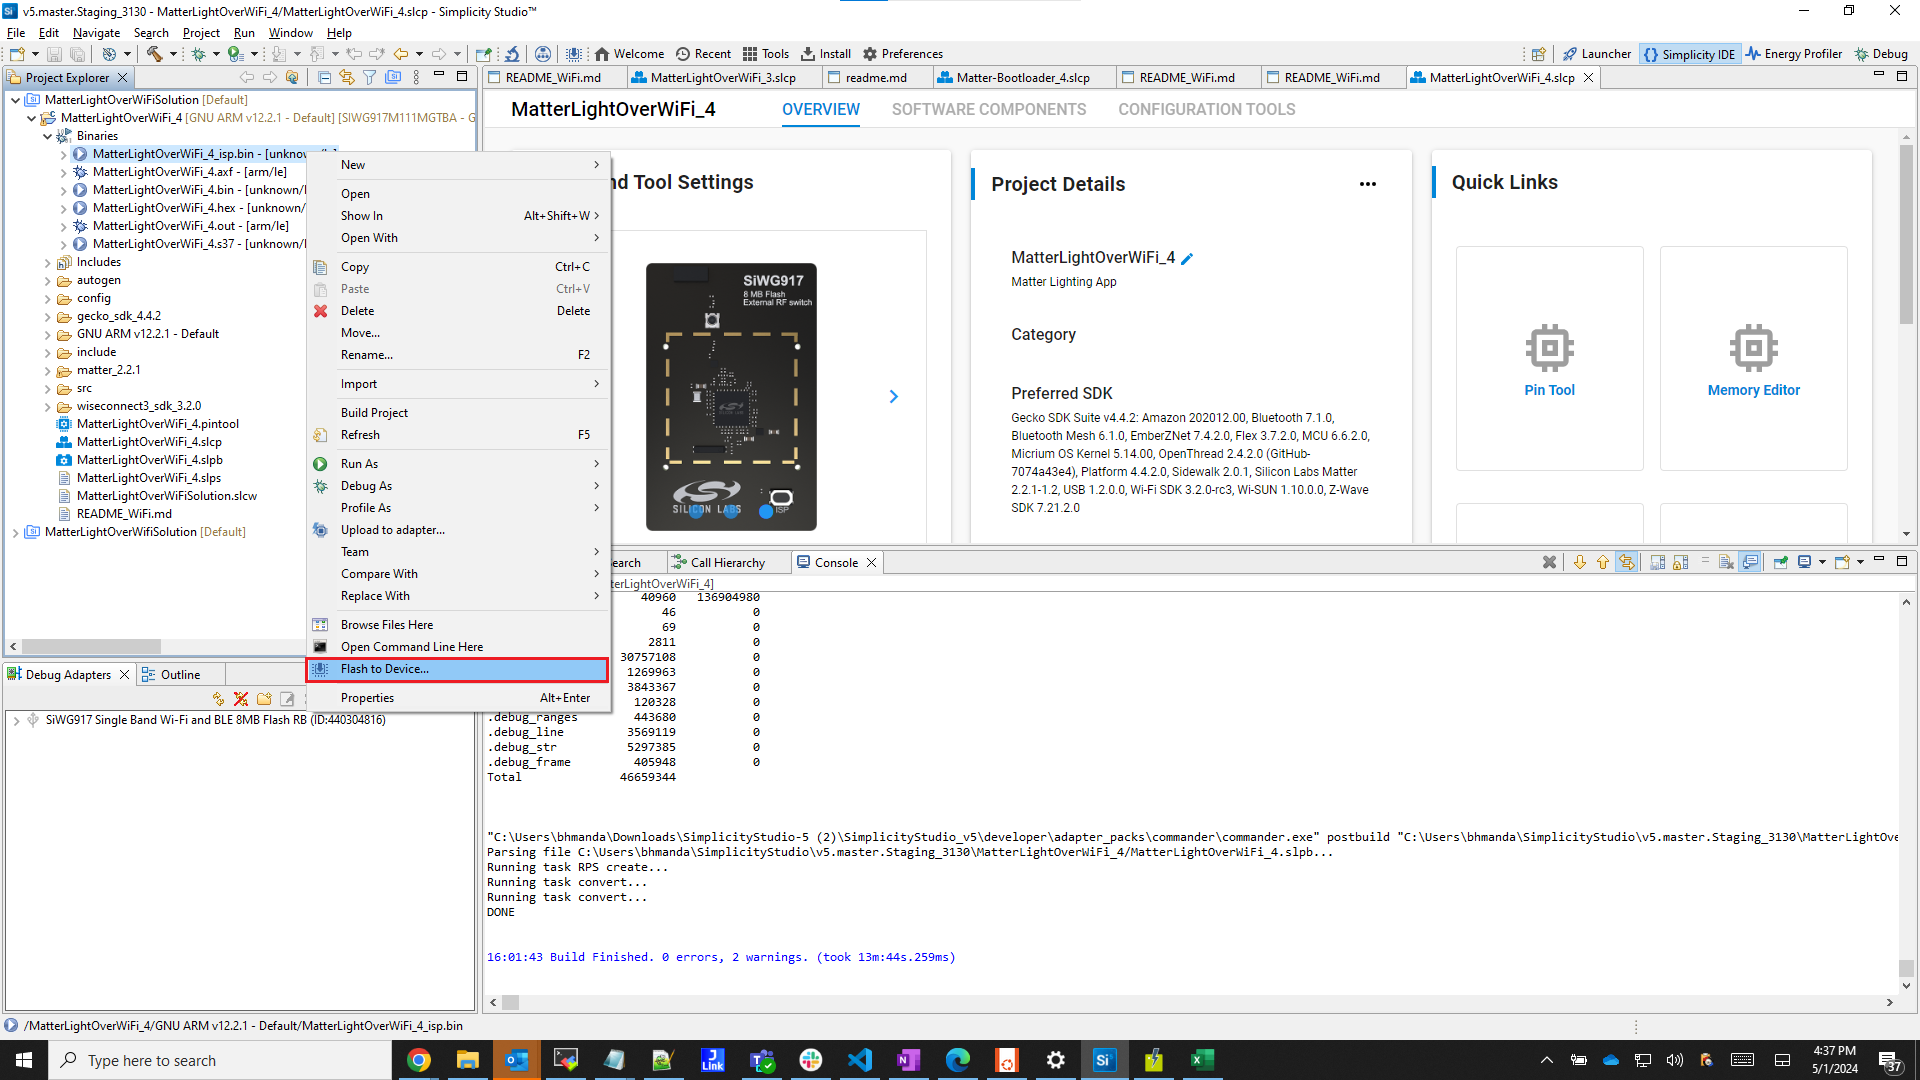Open the Project menu in menu bar
Image resolution: width=1920 pixels, height=1080 pixels.
[x=201, y=33]
